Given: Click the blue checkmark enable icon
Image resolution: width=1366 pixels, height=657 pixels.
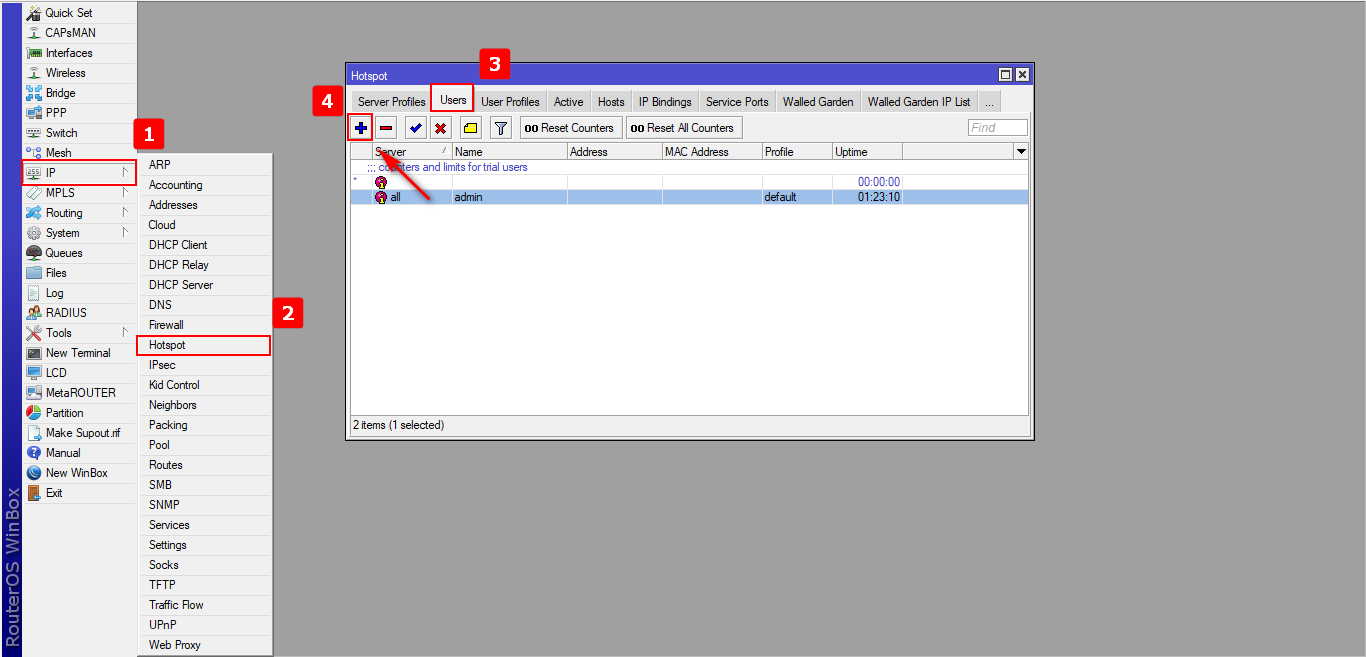Looking at the screenshot, I should pos(415,128).
